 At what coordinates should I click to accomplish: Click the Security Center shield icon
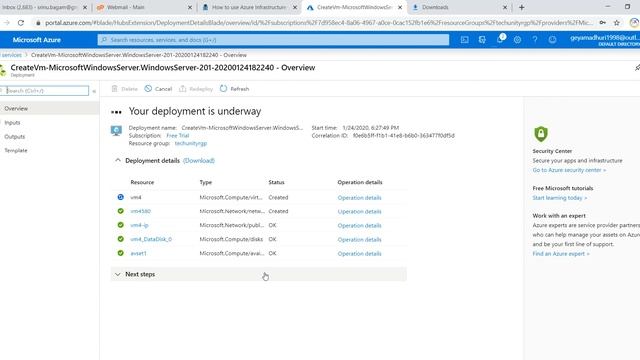tap(541, 134)
